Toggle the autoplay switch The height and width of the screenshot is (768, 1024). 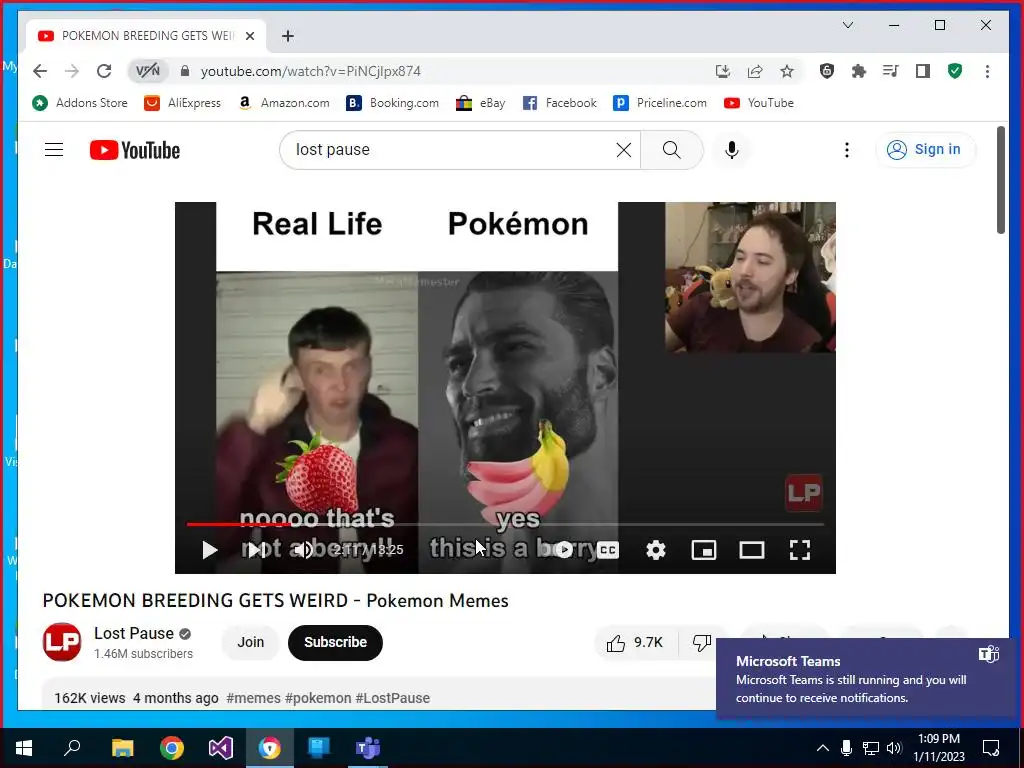(560, 550)
